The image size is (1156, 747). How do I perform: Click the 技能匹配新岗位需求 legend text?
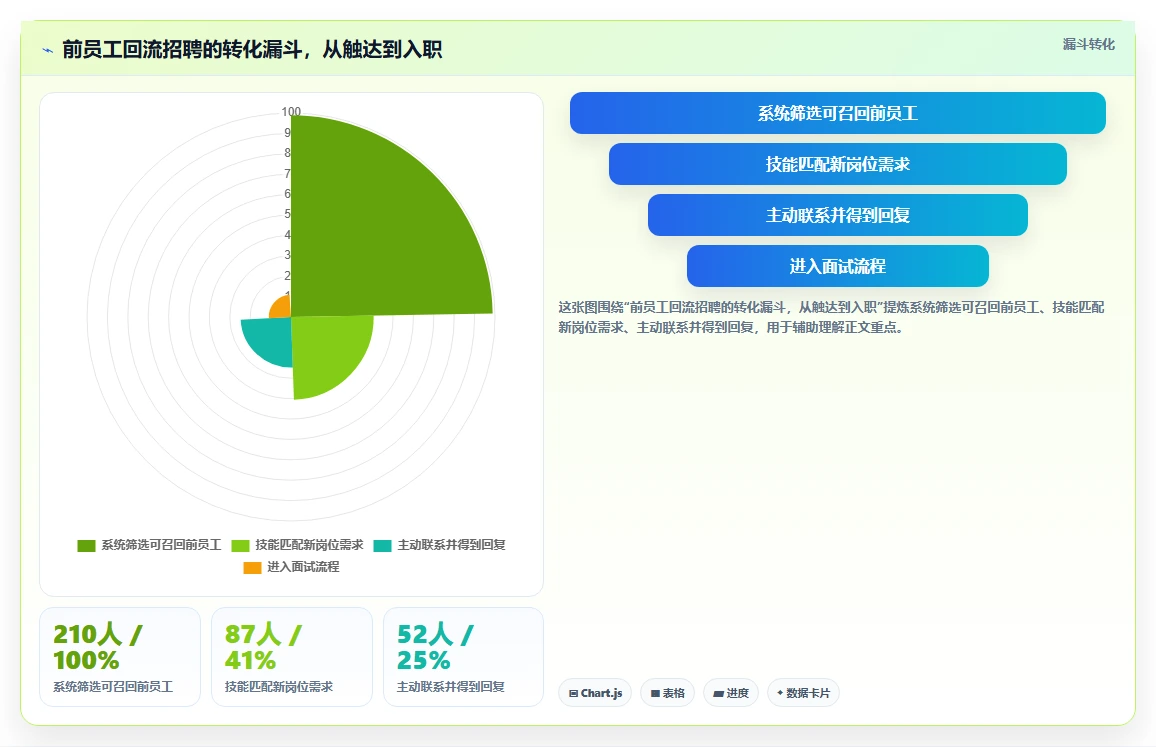click(x=310, y=545)
